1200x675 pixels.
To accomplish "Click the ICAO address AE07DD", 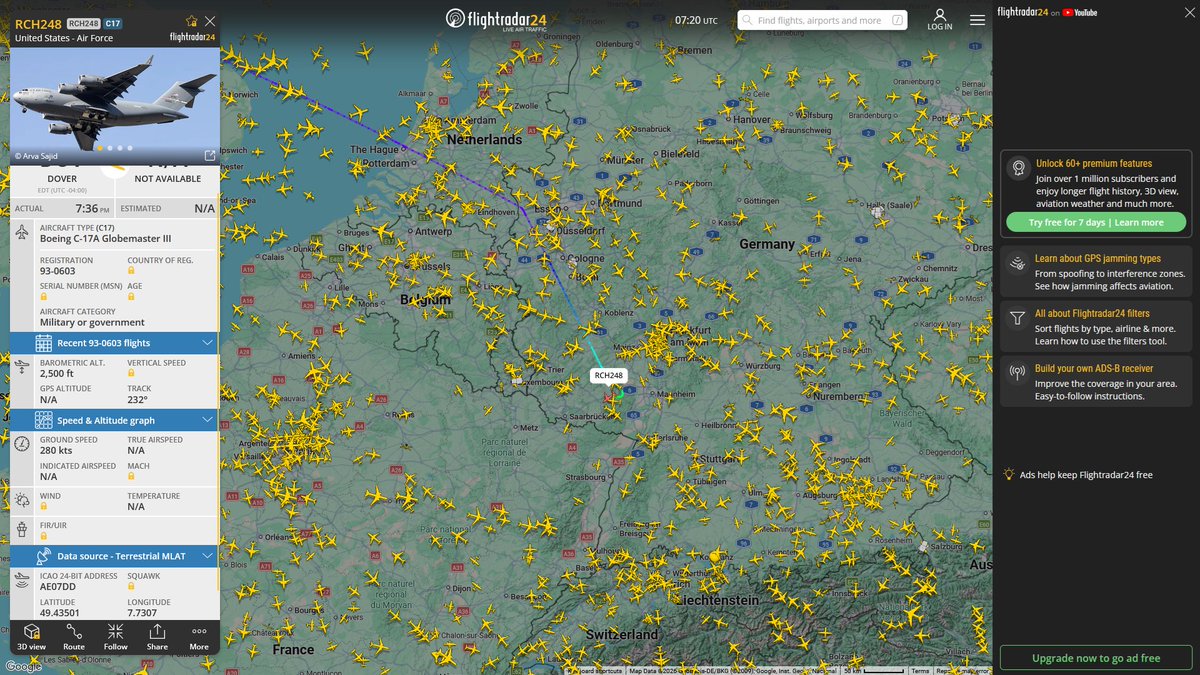I will click(60, 588).
